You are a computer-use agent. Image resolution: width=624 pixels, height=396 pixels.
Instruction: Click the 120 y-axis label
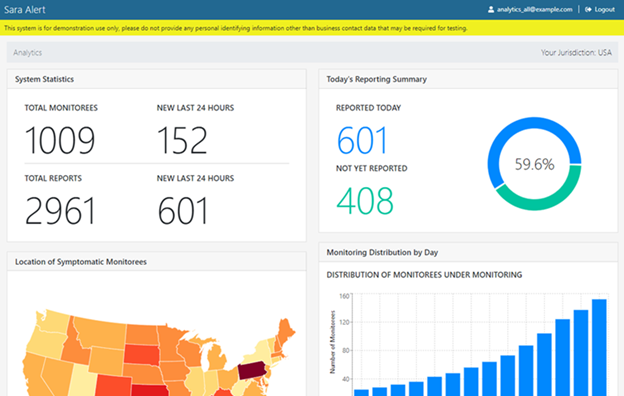click(x=344, y=322)
